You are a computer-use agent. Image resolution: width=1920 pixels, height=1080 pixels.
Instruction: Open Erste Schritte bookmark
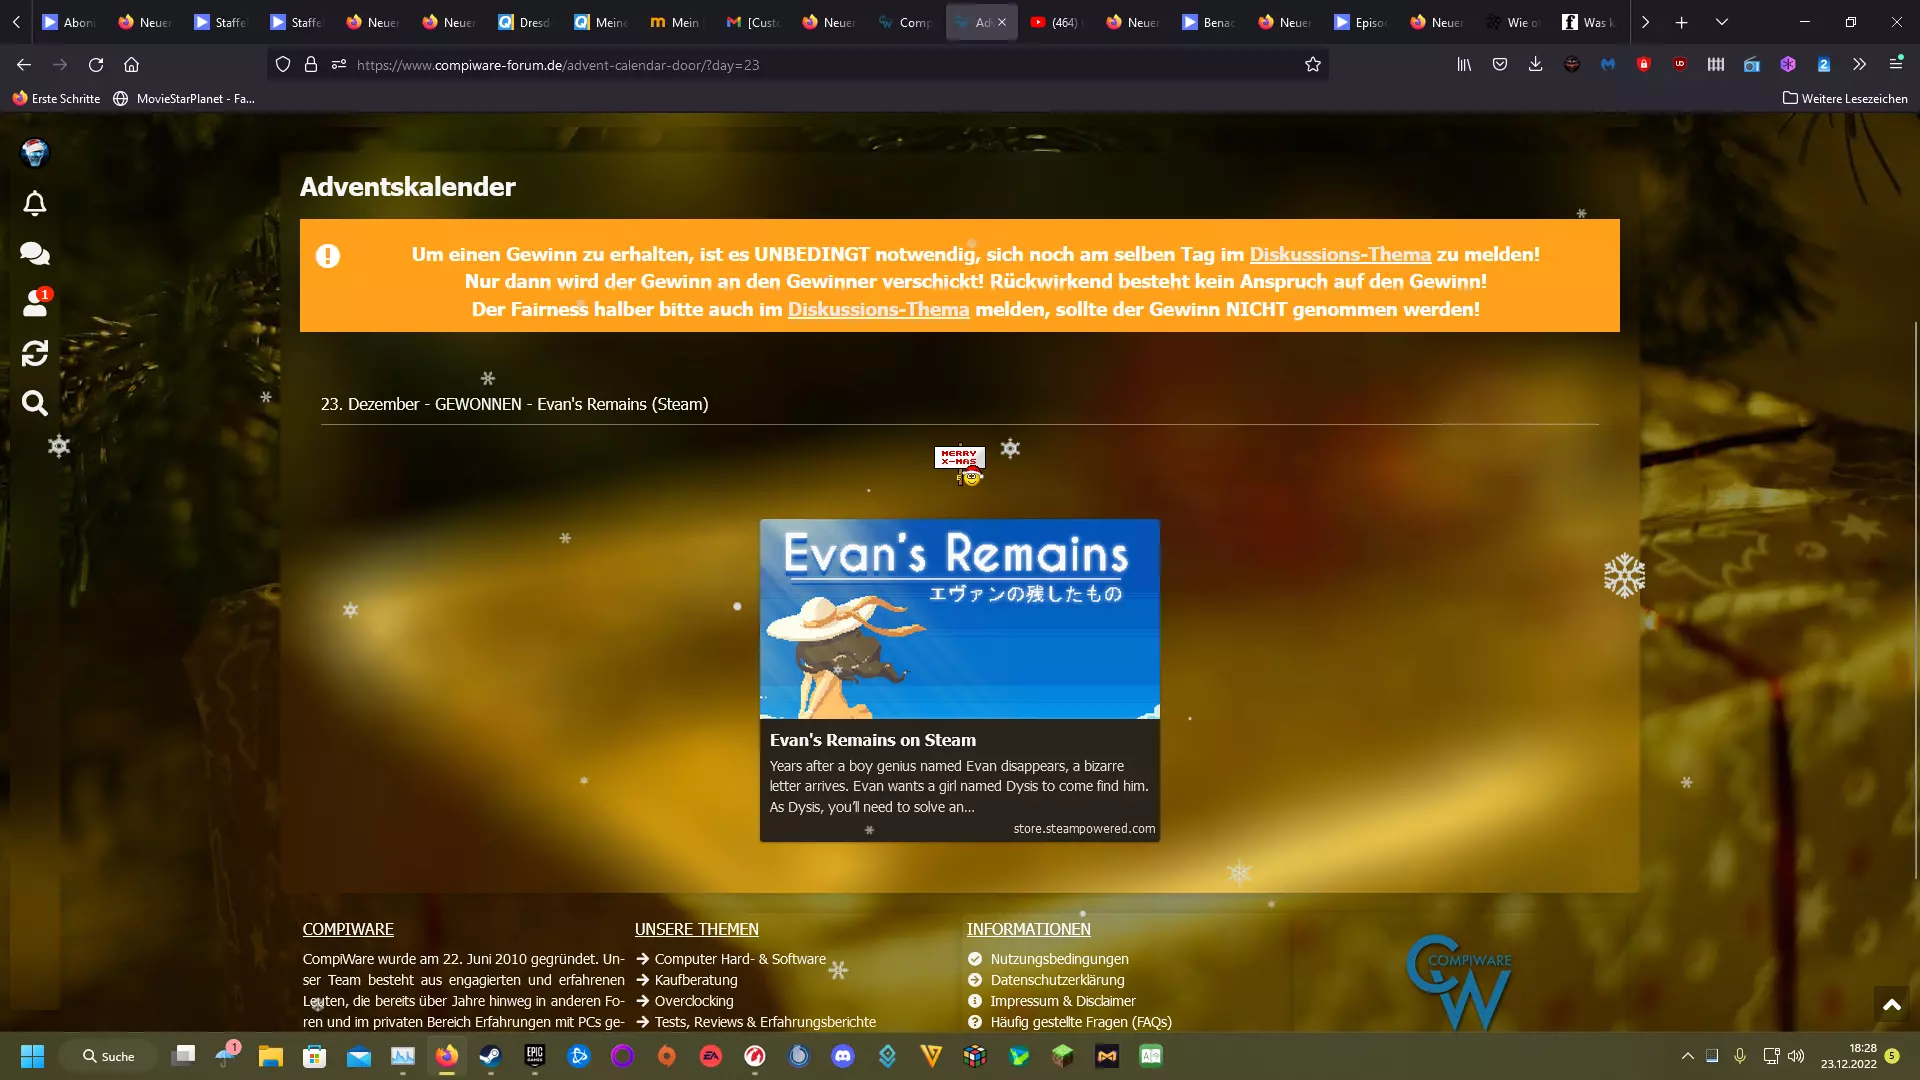tap(56, 98)
